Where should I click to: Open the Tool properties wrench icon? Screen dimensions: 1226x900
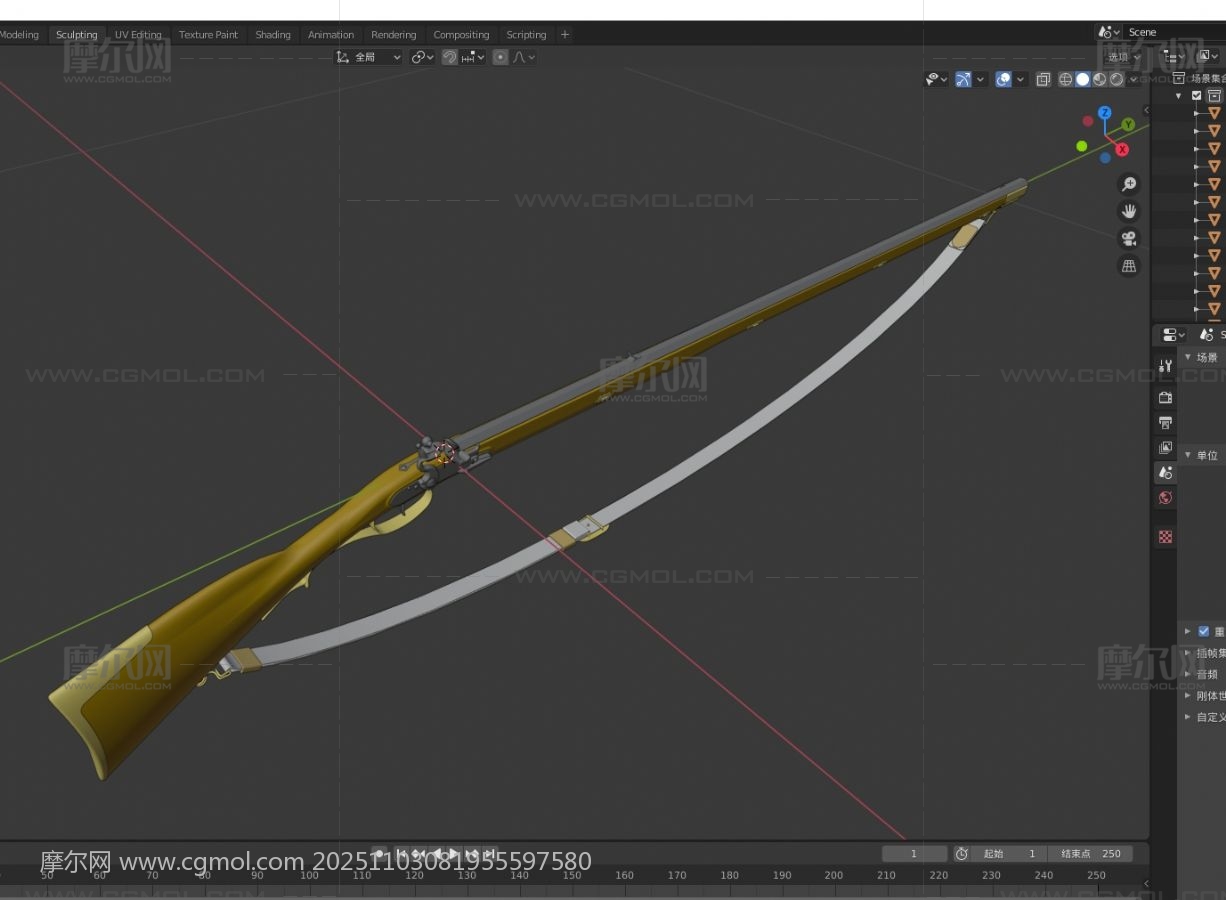tap(1165, 366)
